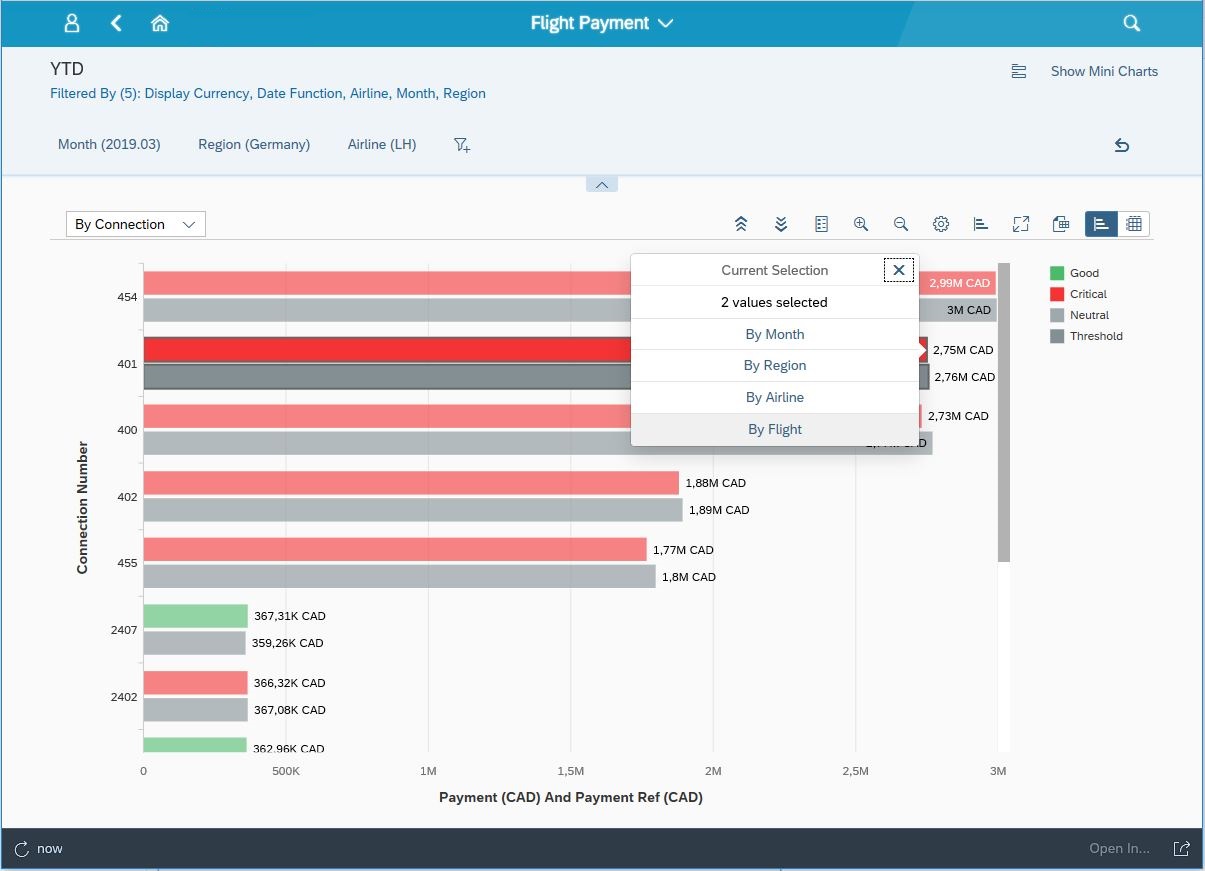The width and height of the screenshot is (1205, 871).
Task: Click the Show Mini Charts link
Action: coord(1103,71)
